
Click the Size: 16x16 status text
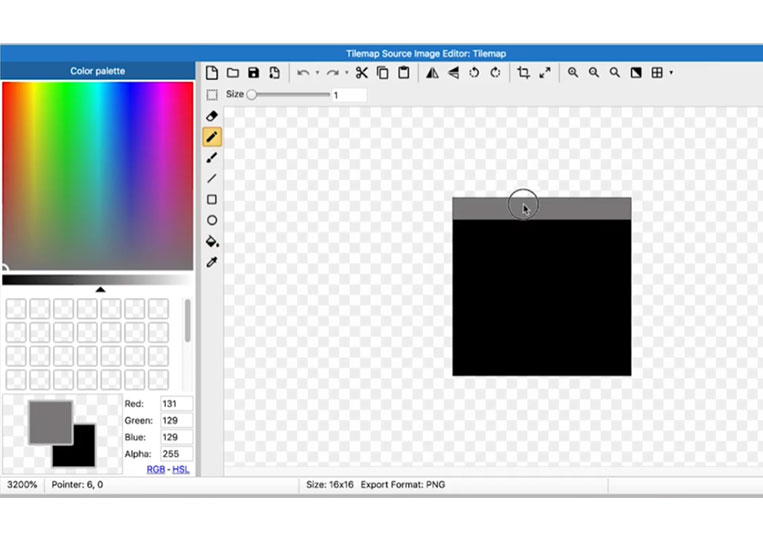click(x=329, y=485)
